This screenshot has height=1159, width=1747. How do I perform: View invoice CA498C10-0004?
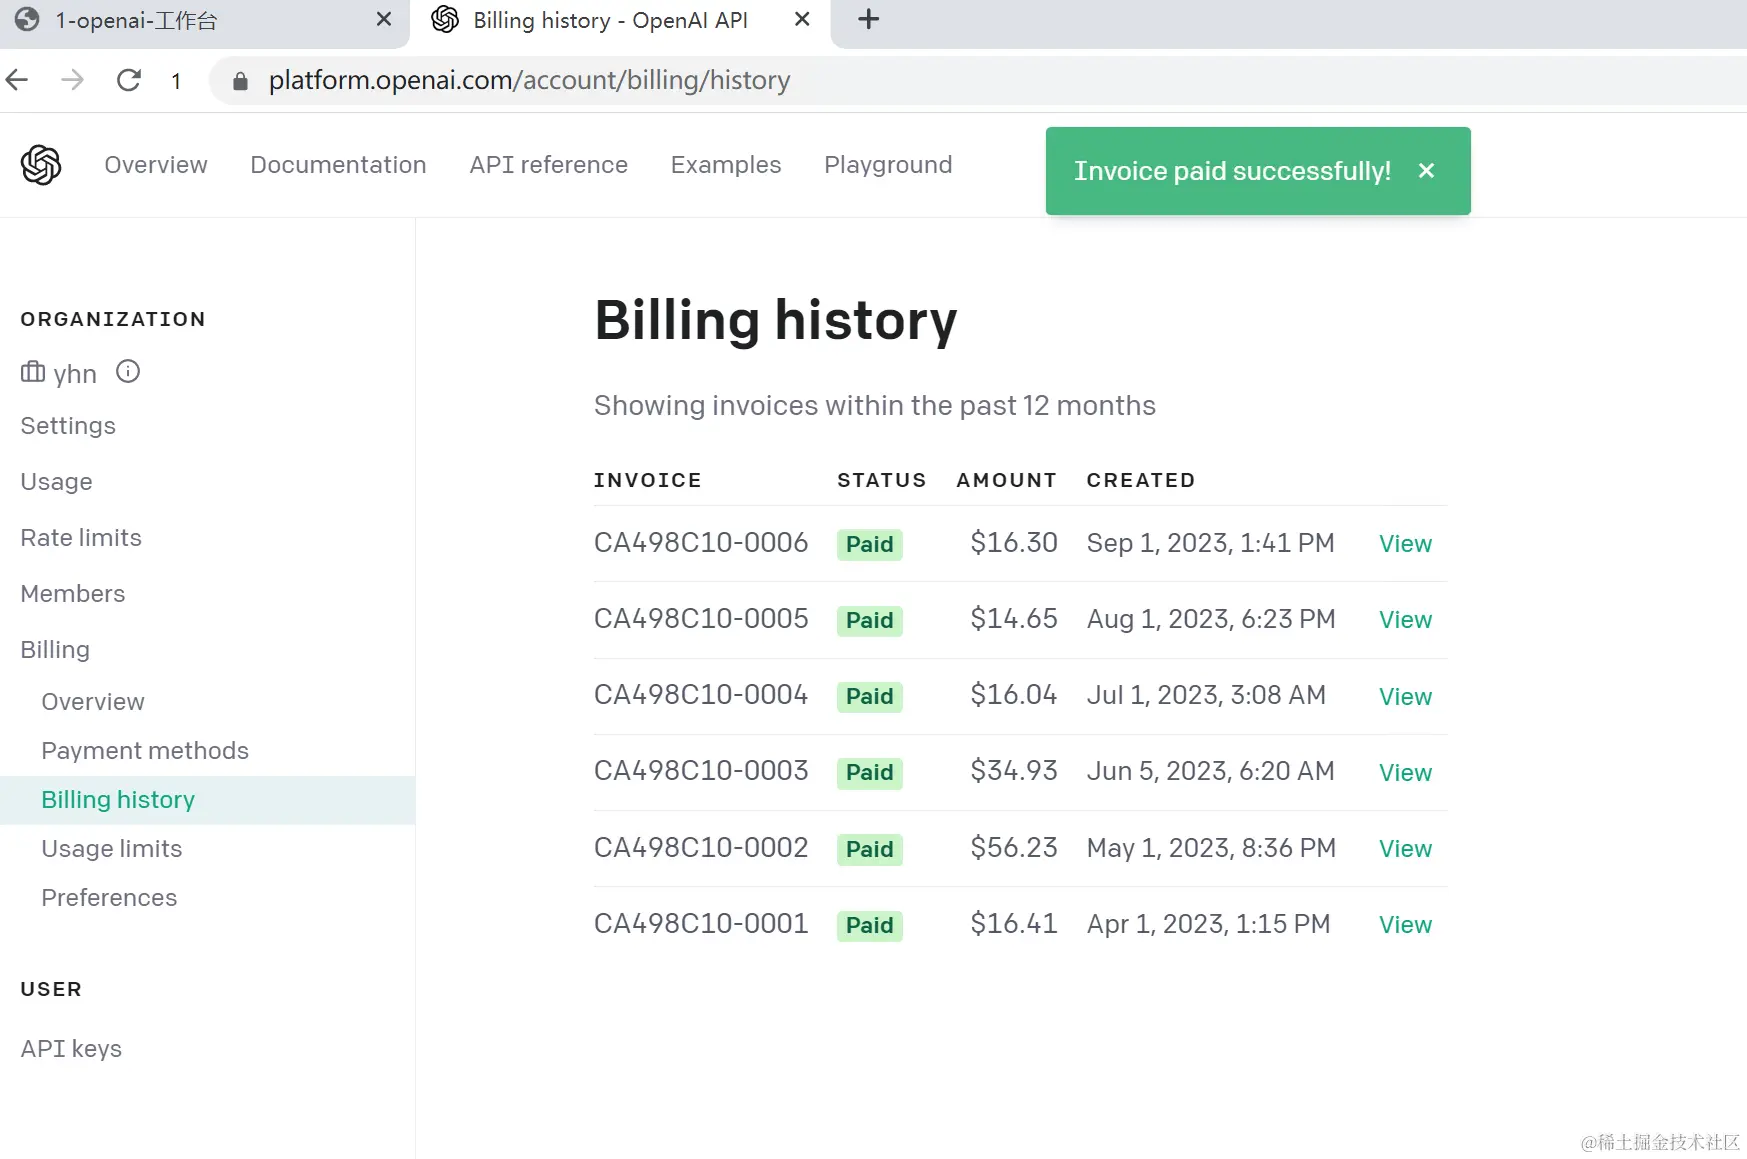[1405, 697]
